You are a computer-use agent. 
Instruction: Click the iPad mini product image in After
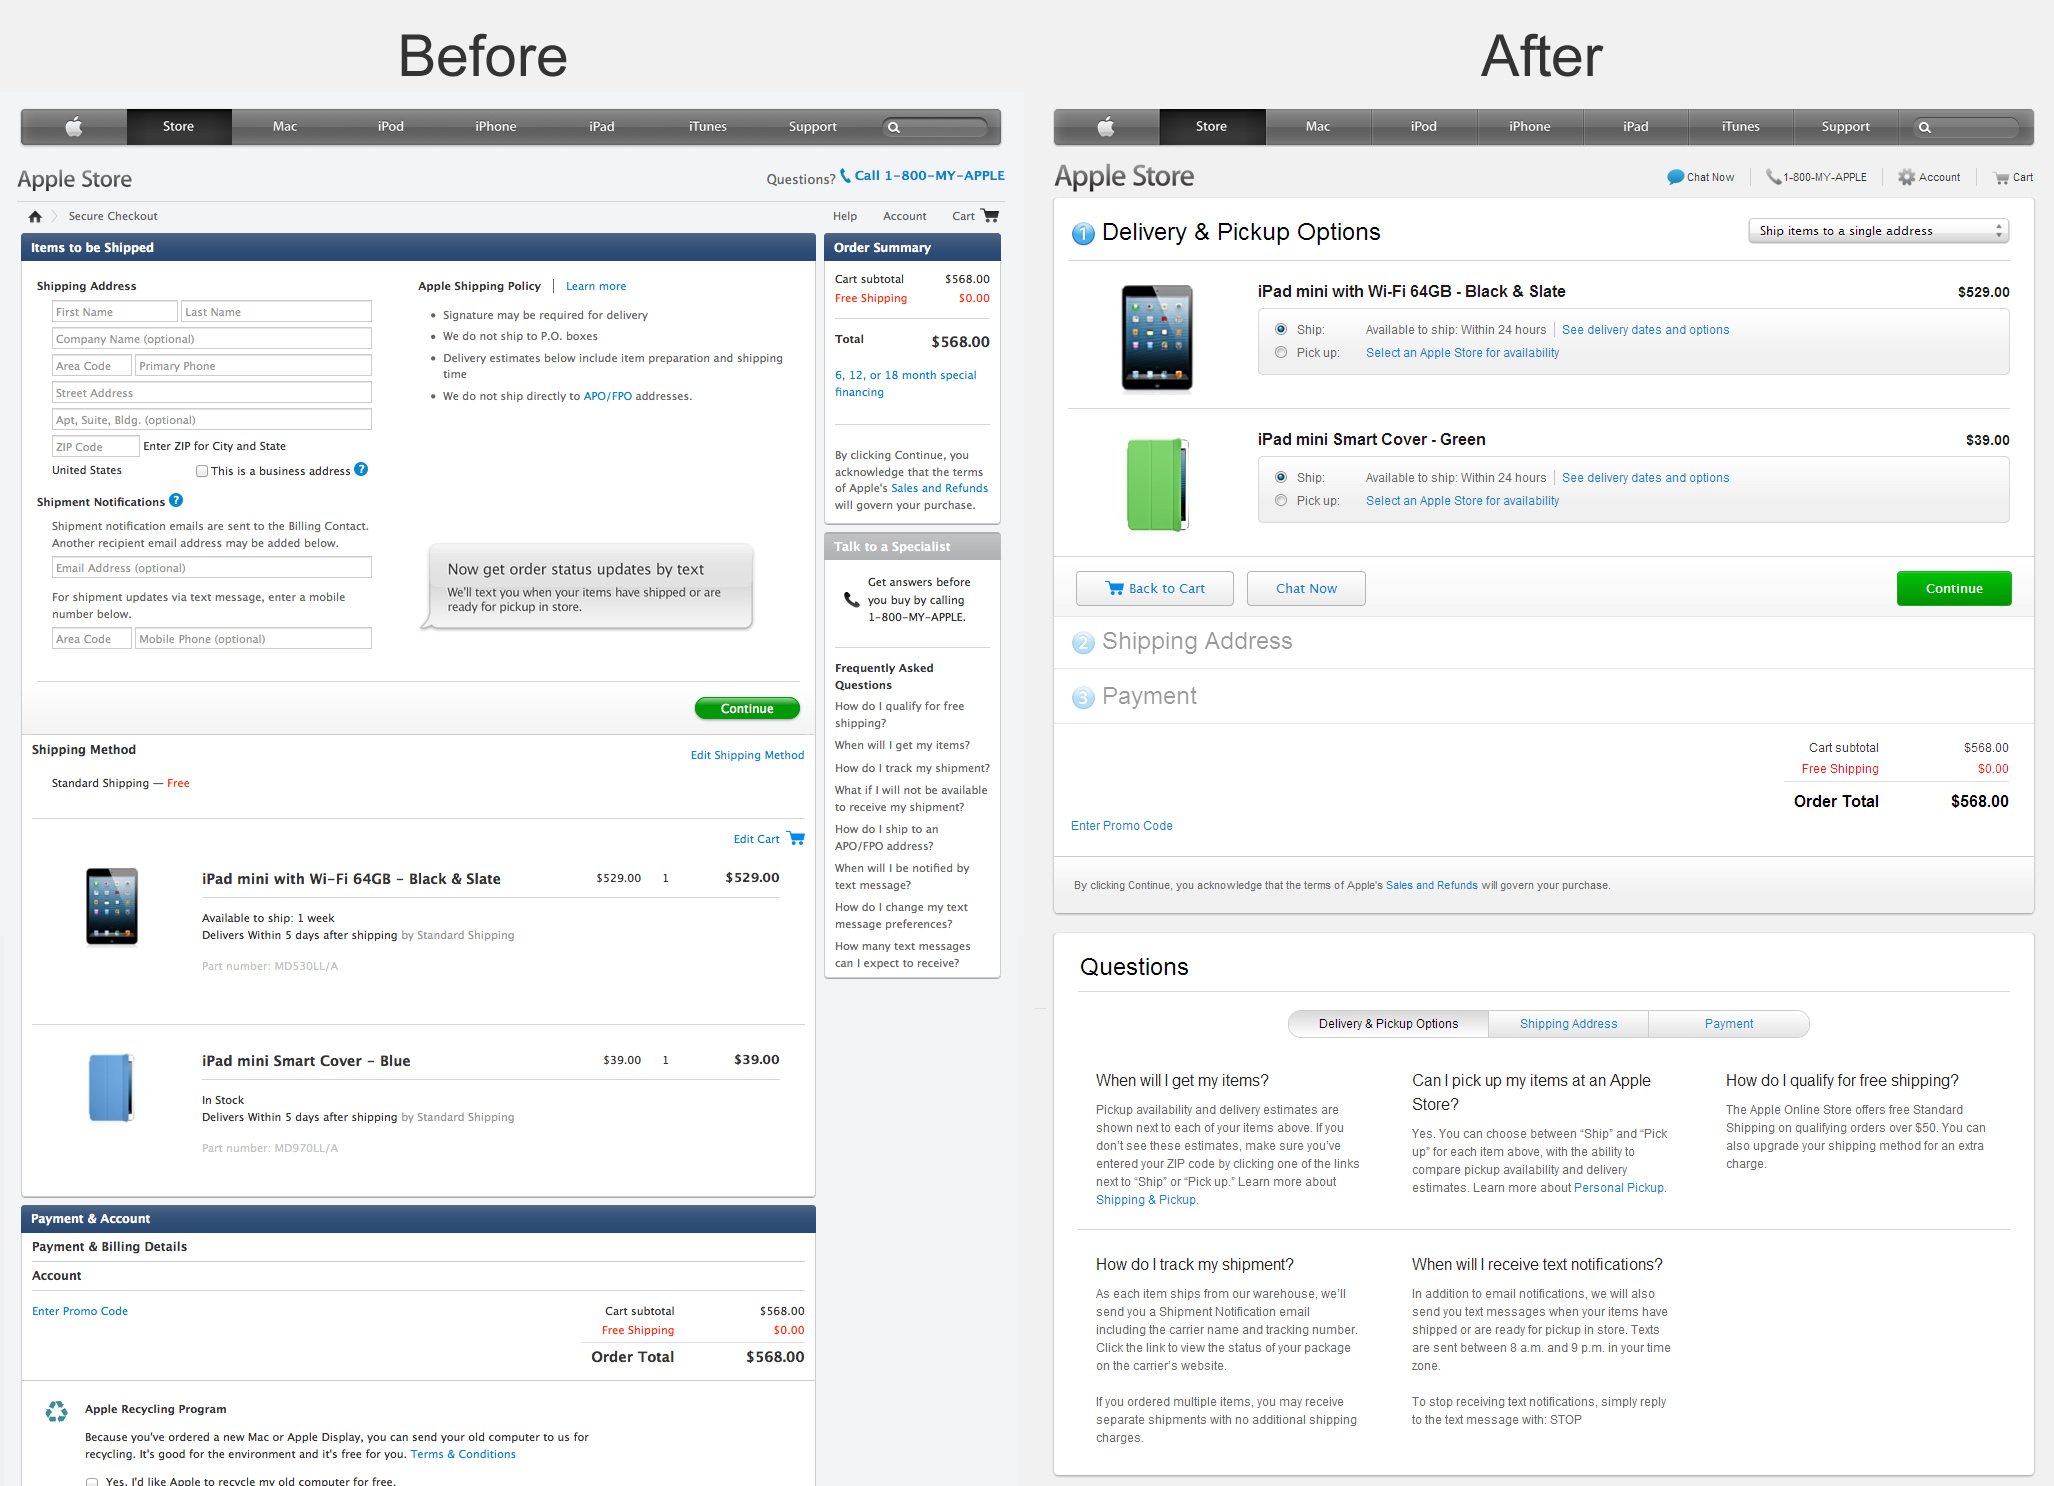1157,338
